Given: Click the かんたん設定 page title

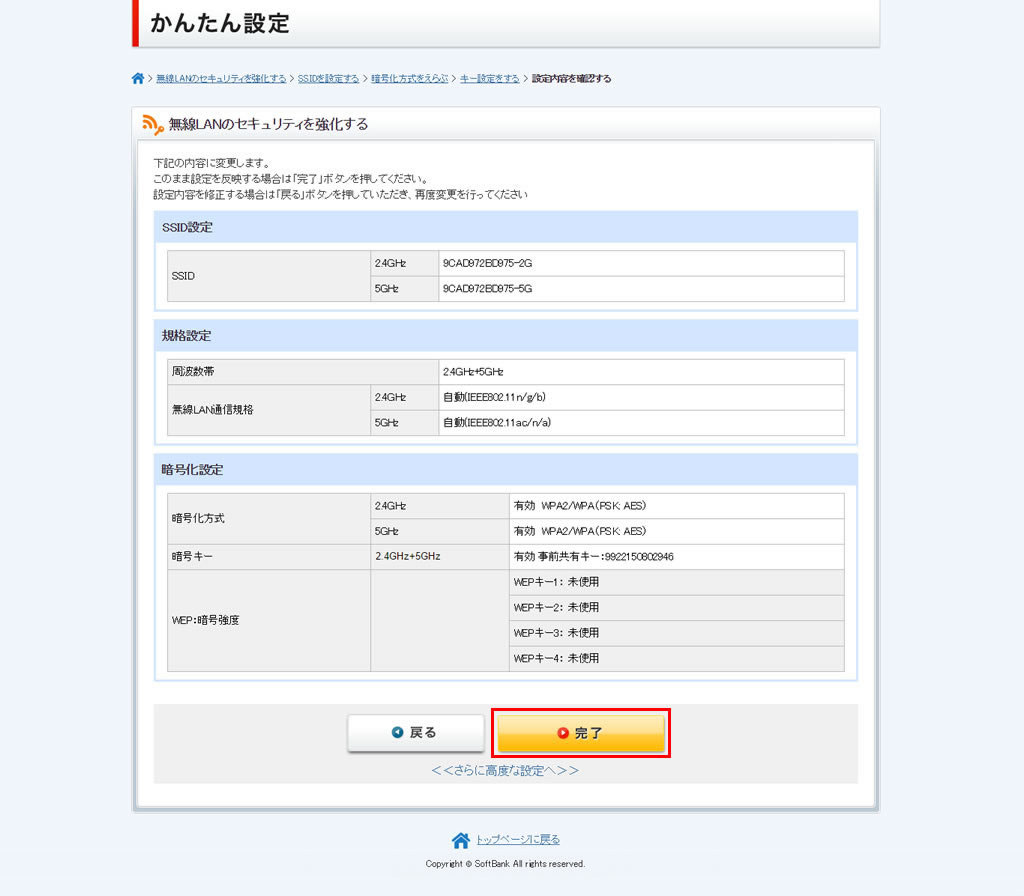Looking at the screenshot, I should 220,24.
